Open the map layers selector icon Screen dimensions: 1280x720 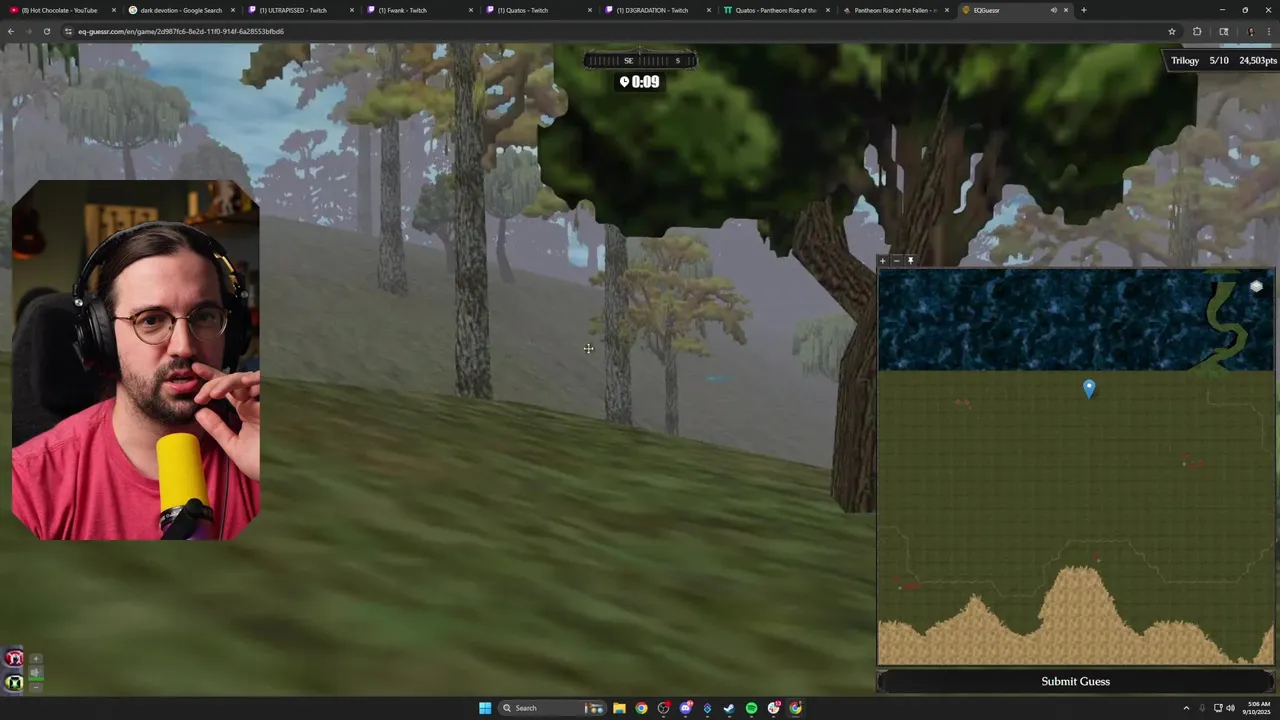1256,287
